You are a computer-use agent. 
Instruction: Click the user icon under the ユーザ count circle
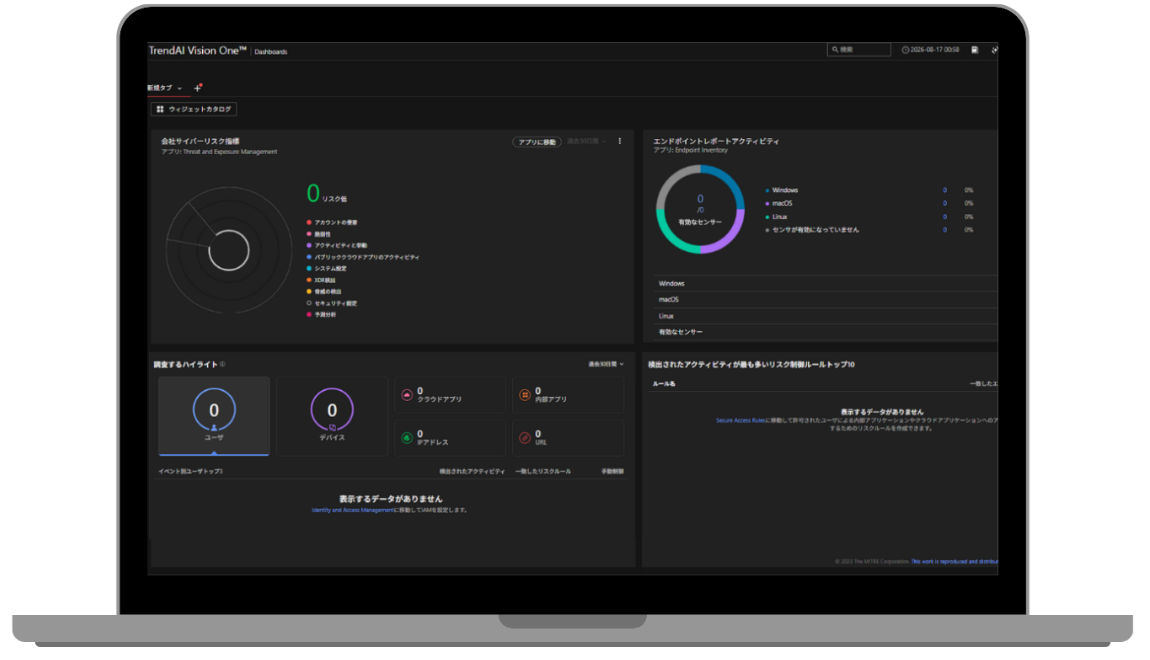[x=214, y=428]
